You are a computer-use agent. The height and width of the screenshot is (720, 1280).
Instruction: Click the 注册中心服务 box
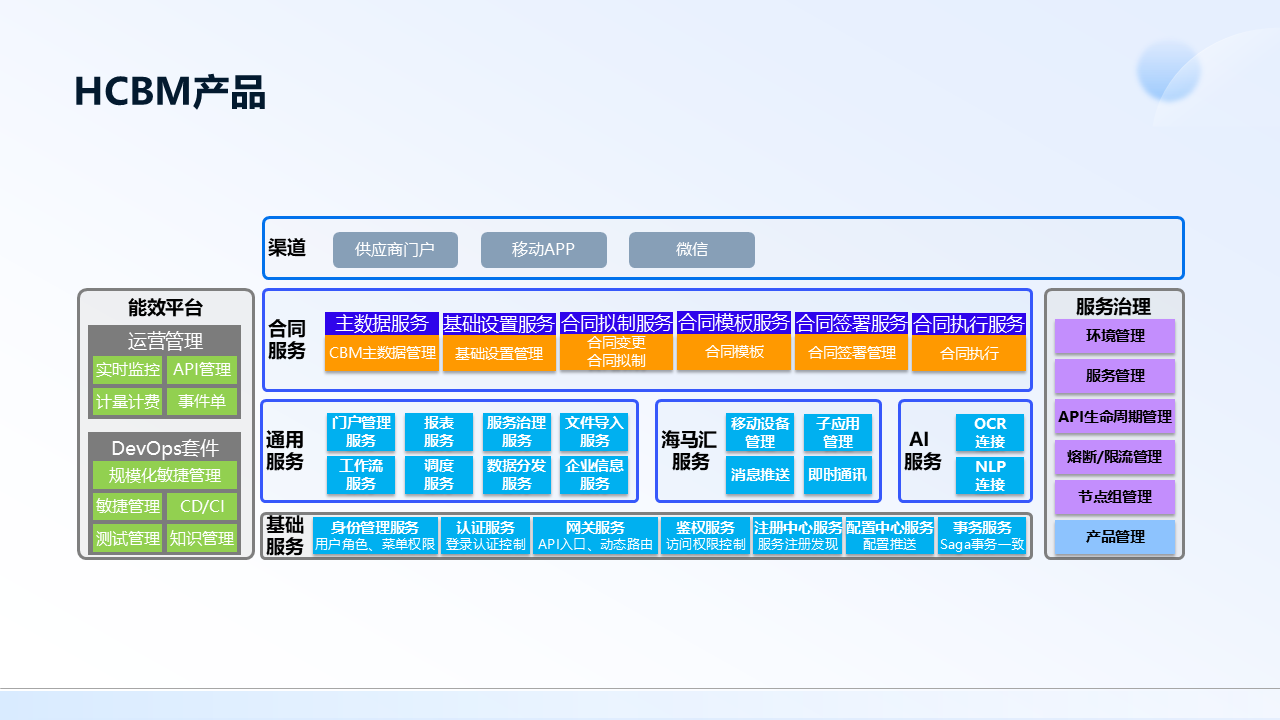798,536
